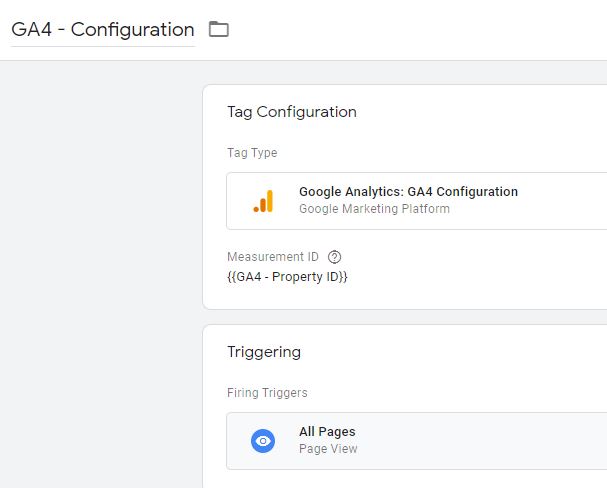
Task: Open Measurement ID help question mark
Action: click(335, 257)
